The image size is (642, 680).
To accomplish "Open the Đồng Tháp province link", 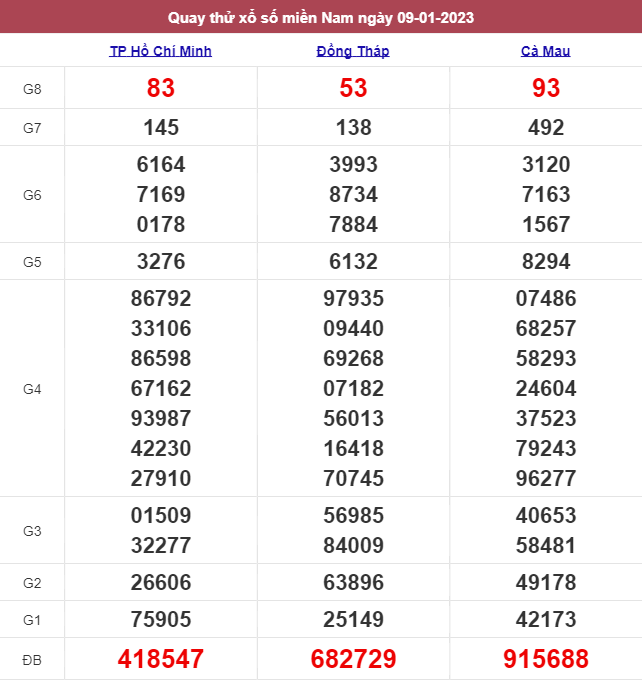I will (353, 51).
